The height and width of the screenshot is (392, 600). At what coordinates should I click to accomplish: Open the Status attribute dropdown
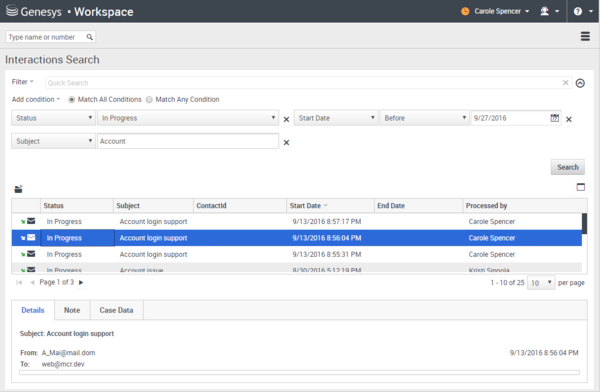click(53, 118)
